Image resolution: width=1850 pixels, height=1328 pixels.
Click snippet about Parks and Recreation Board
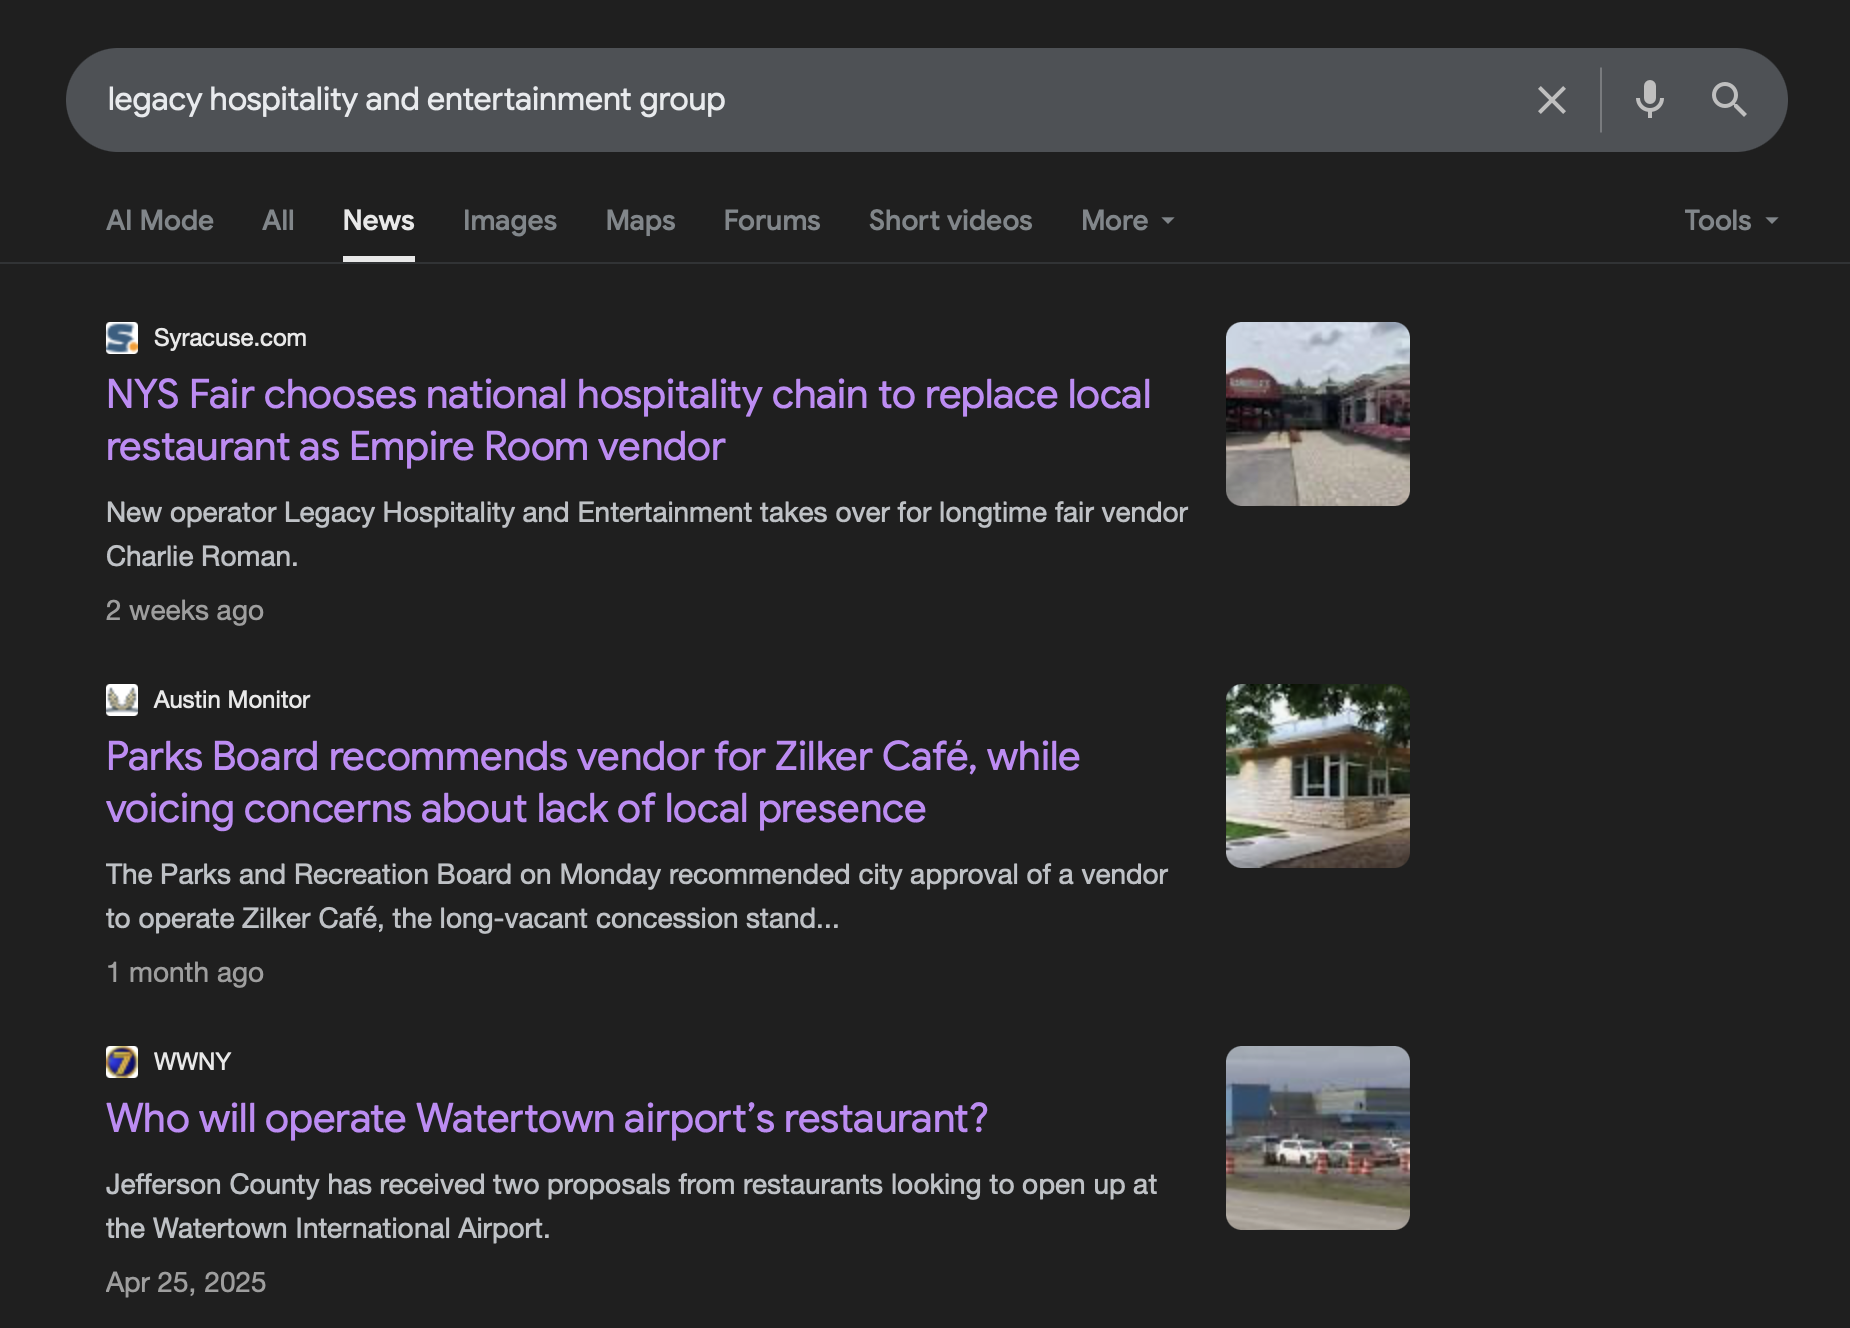[637, 896]
